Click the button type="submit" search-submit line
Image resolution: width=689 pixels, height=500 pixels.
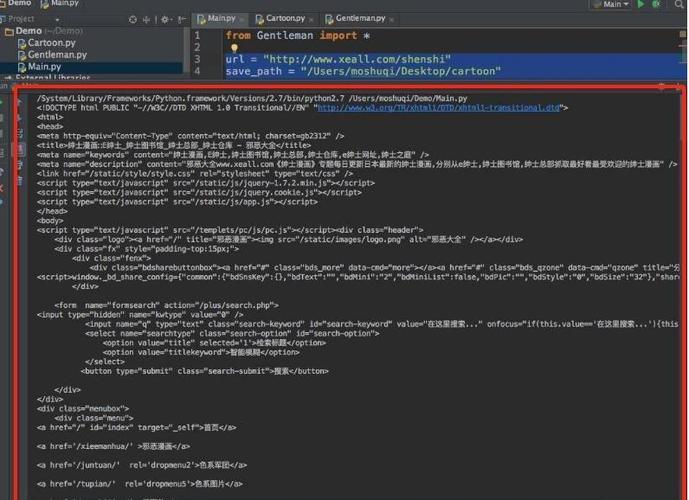(x=205, y=371)
